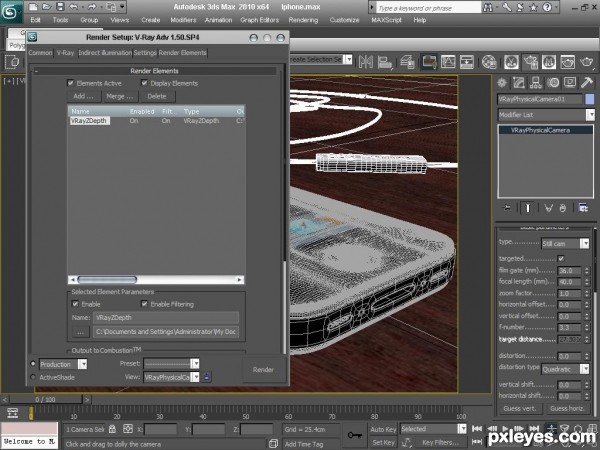Open the Modifiers menu

[183, 20]
